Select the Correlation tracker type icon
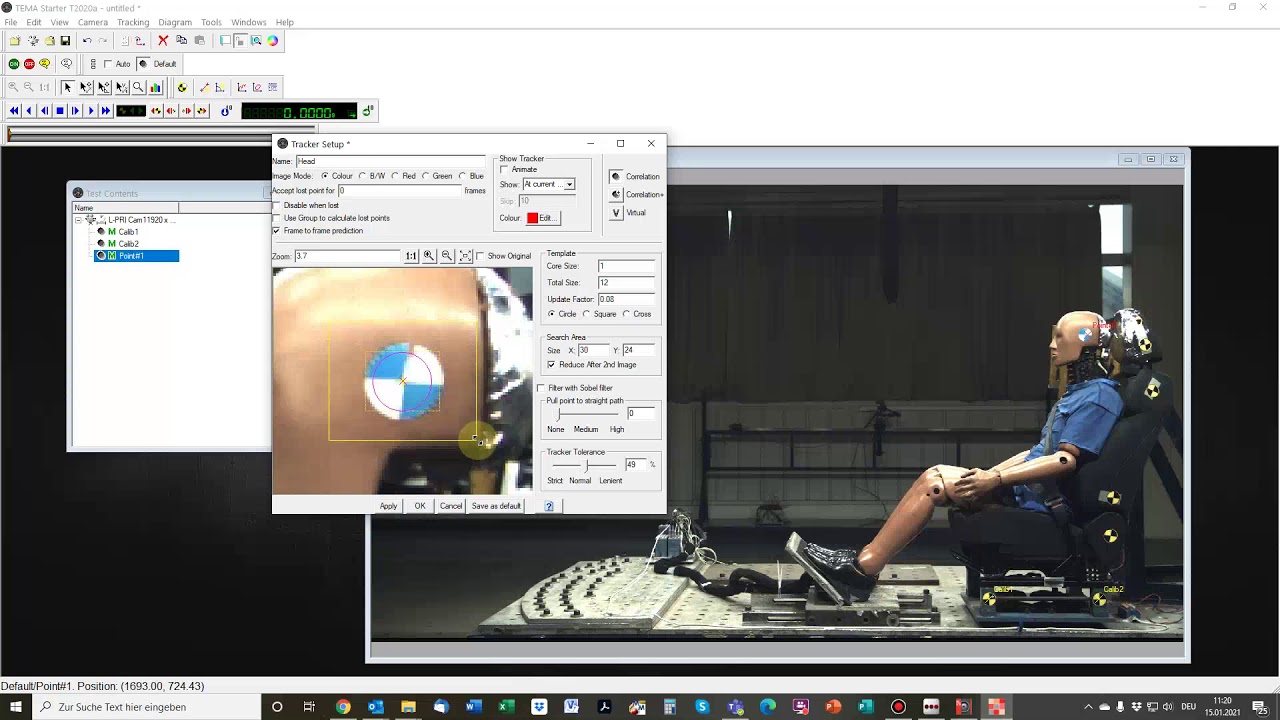 pyautogui.click(x=616, y=176)
